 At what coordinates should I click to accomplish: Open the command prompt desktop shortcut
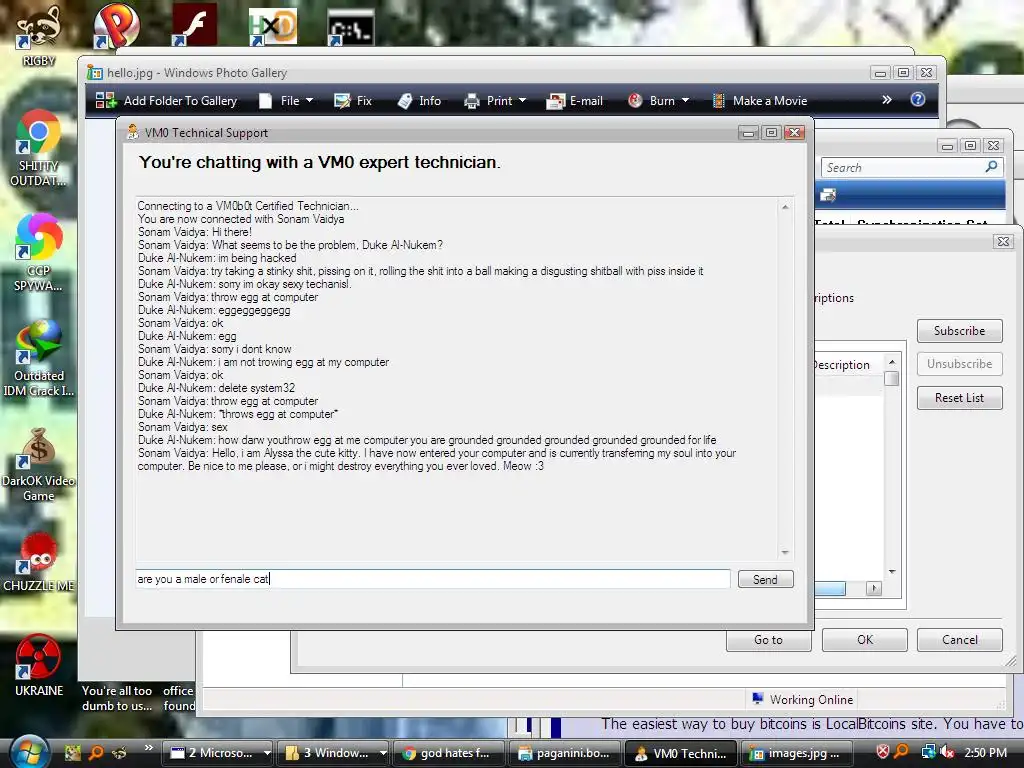351,27
